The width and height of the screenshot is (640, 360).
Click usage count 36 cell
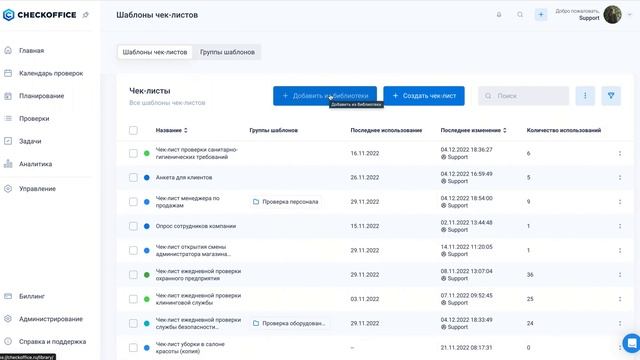530,275
